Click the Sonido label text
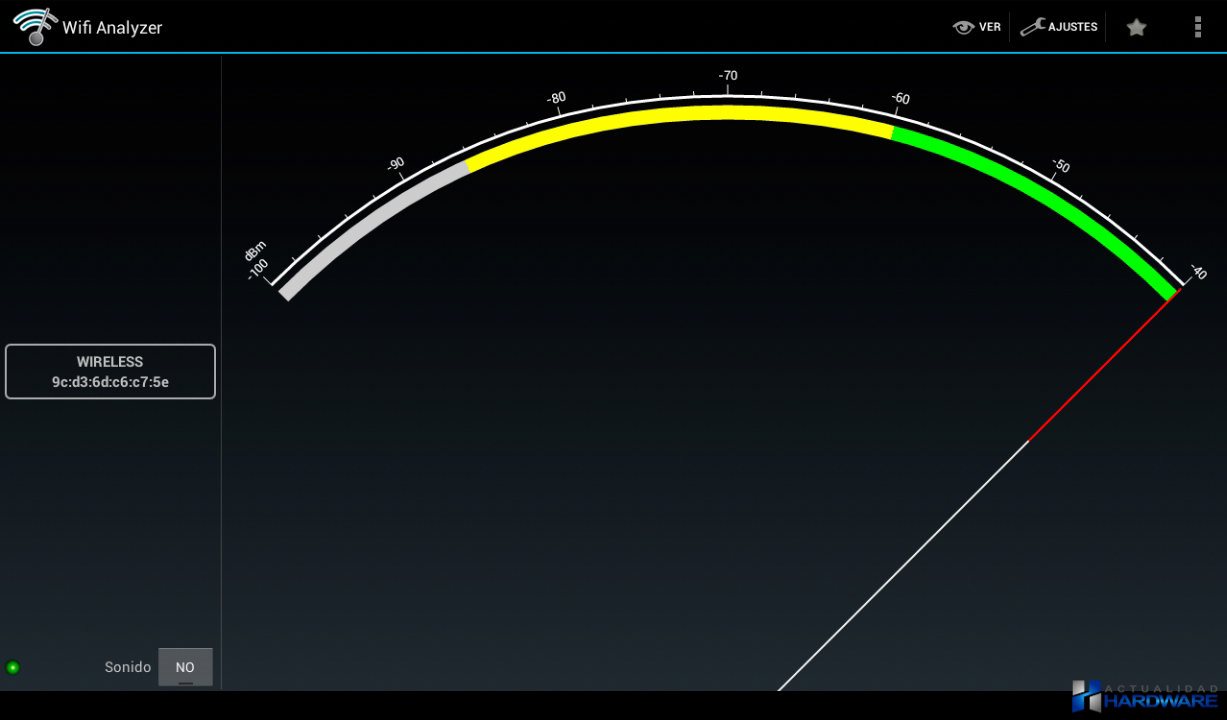The image size is (1227, 720). click(x=127, y=667)
